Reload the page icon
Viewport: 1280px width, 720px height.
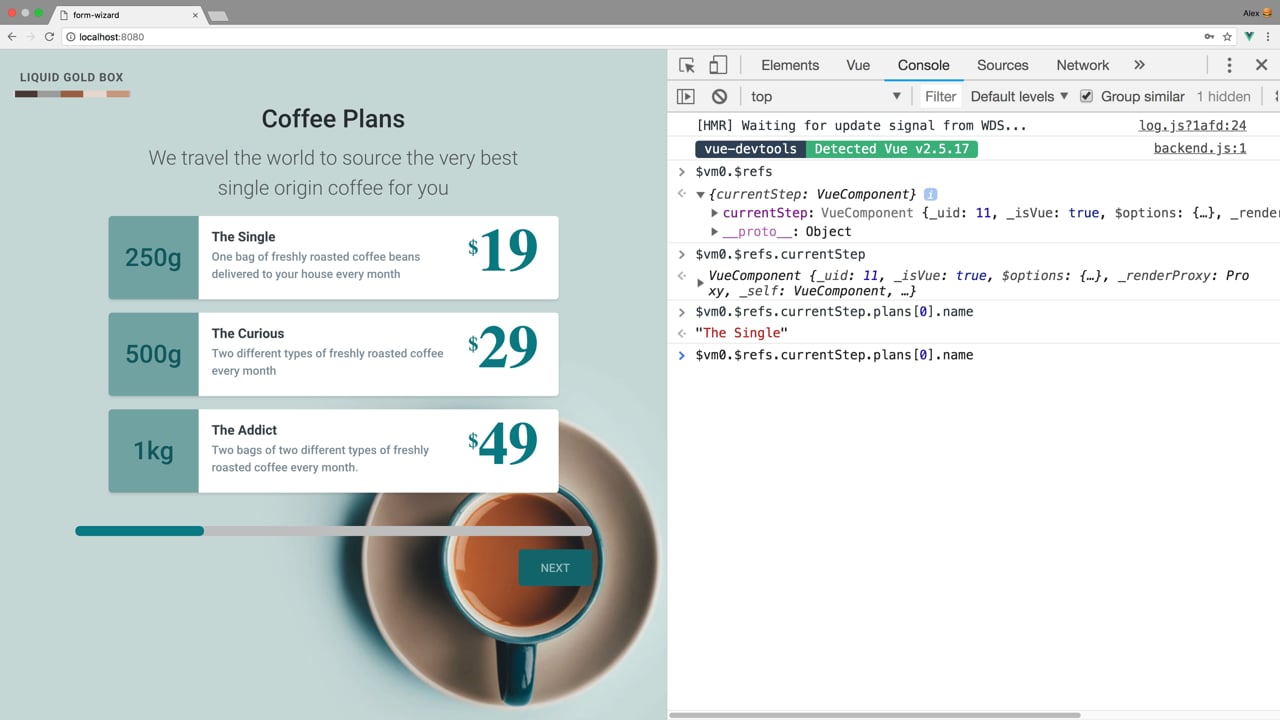click(49, 36)
